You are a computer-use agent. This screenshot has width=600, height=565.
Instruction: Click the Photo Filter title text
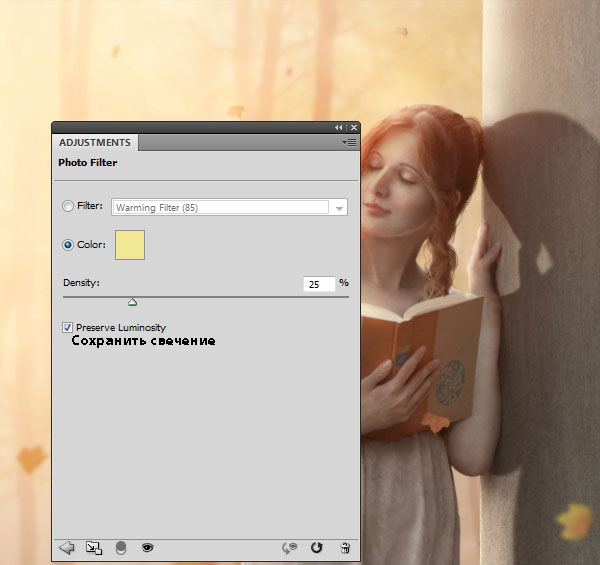click(88, 163)
